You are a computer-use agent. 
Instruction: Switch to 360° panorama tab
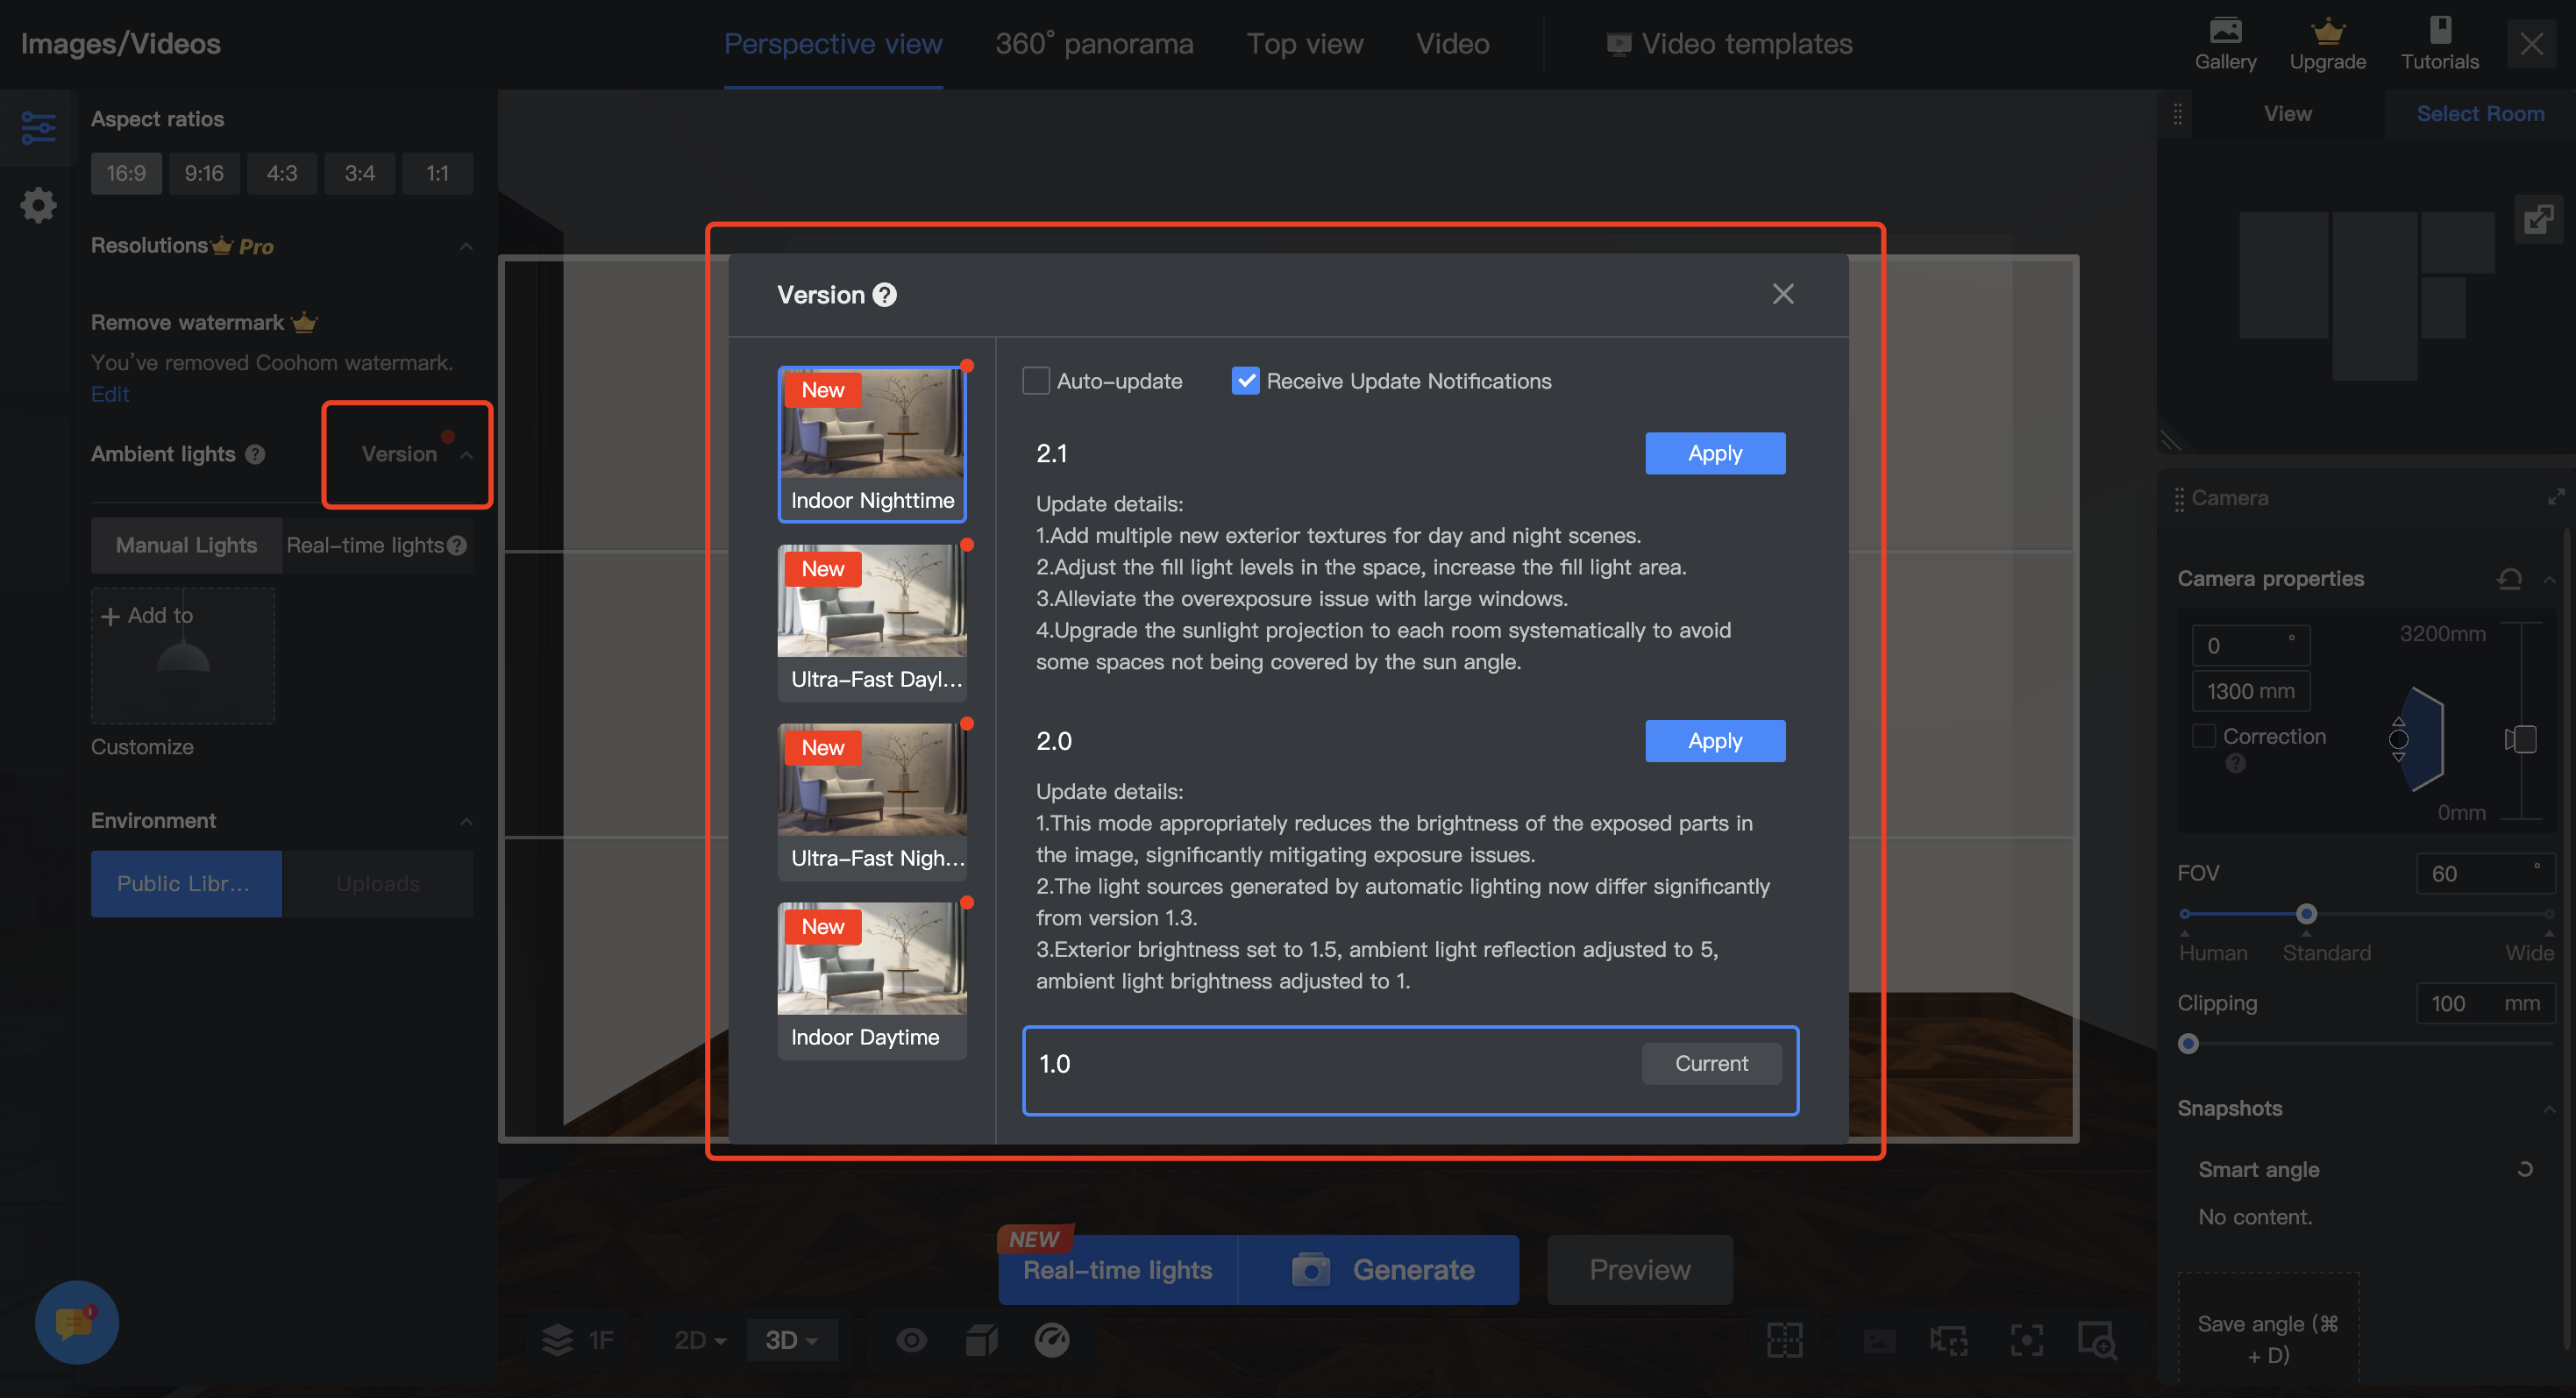(x=1093, y=44)
